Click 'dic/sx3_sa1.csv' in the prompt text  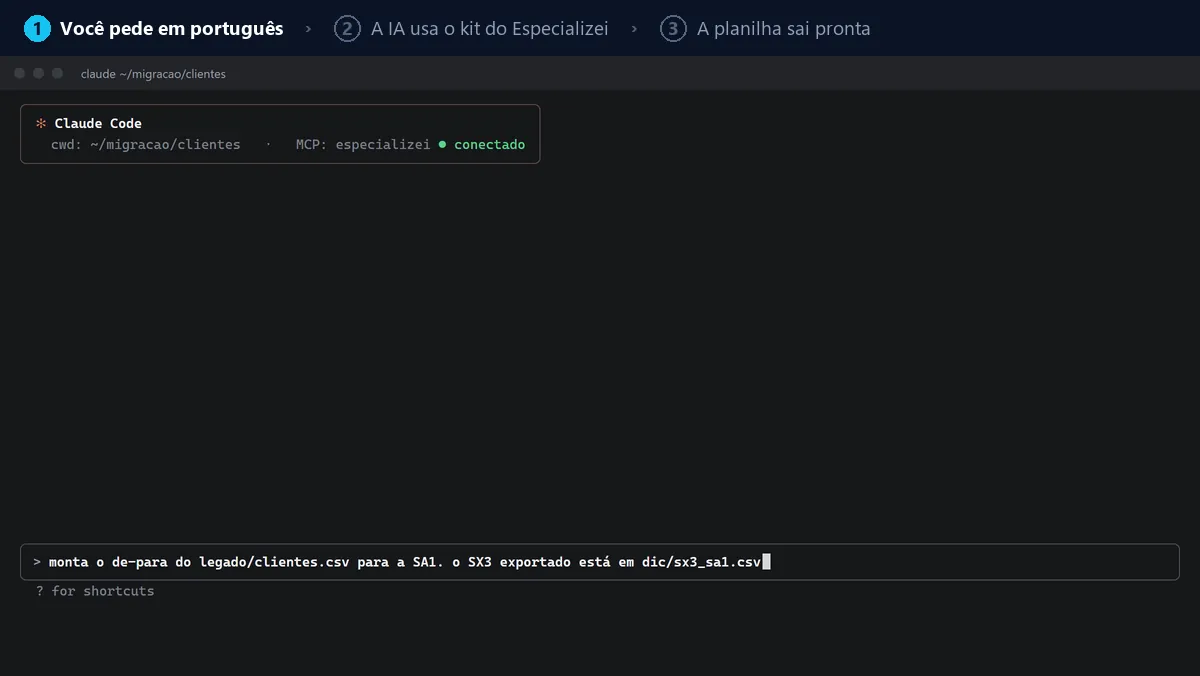[x=701, y=562]
